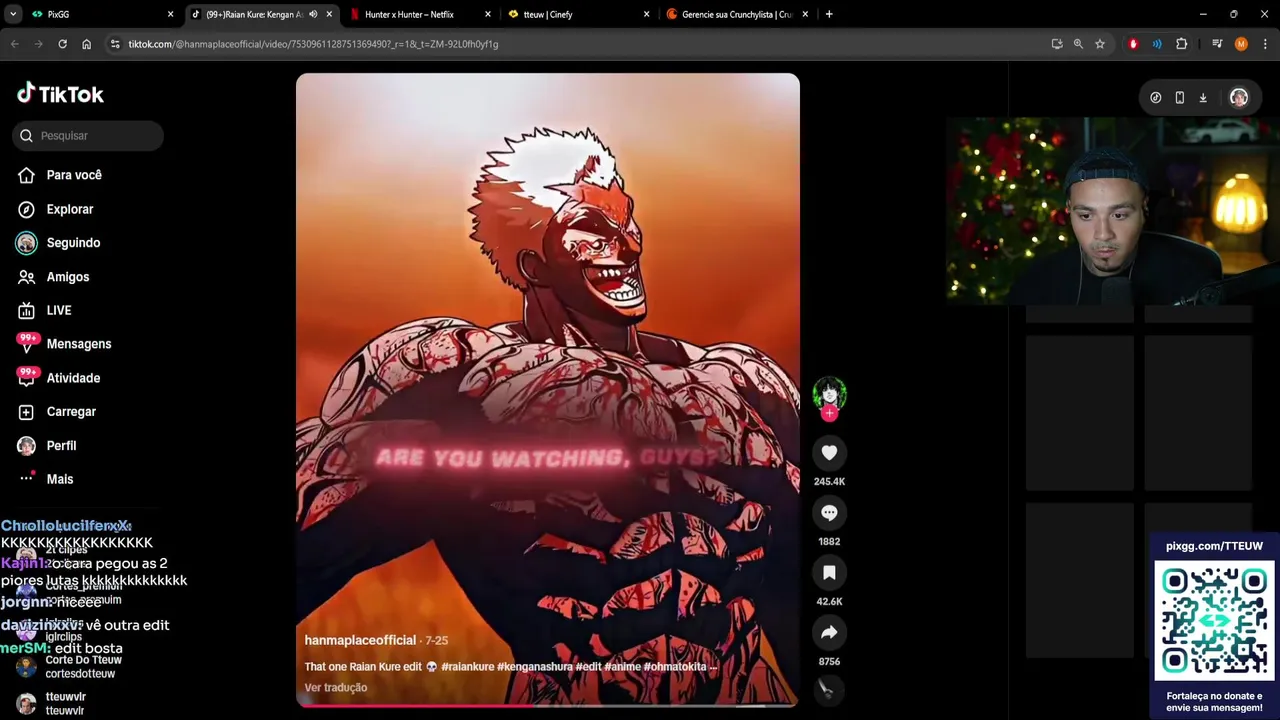
Task: Open the spinning music disc icon
Action: click(x=829, y=689)
